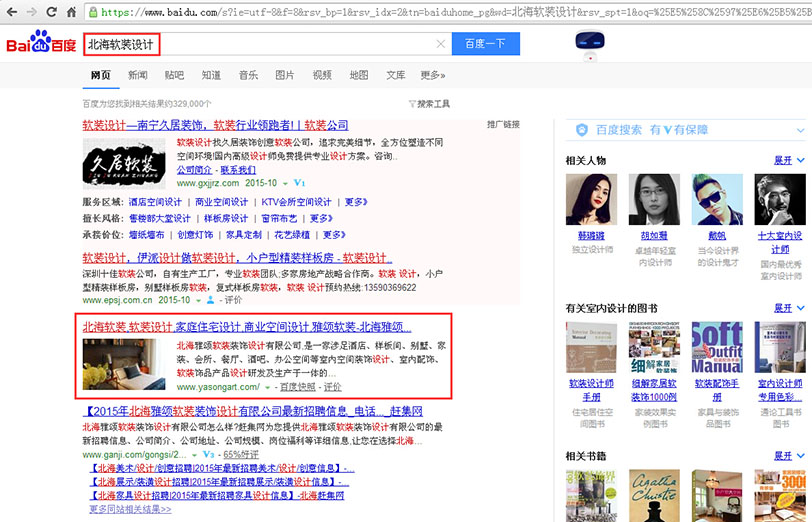This screenshot has width=812, height=522.
Task: Switch to 贴吧 tab
Action: [174, 75]
